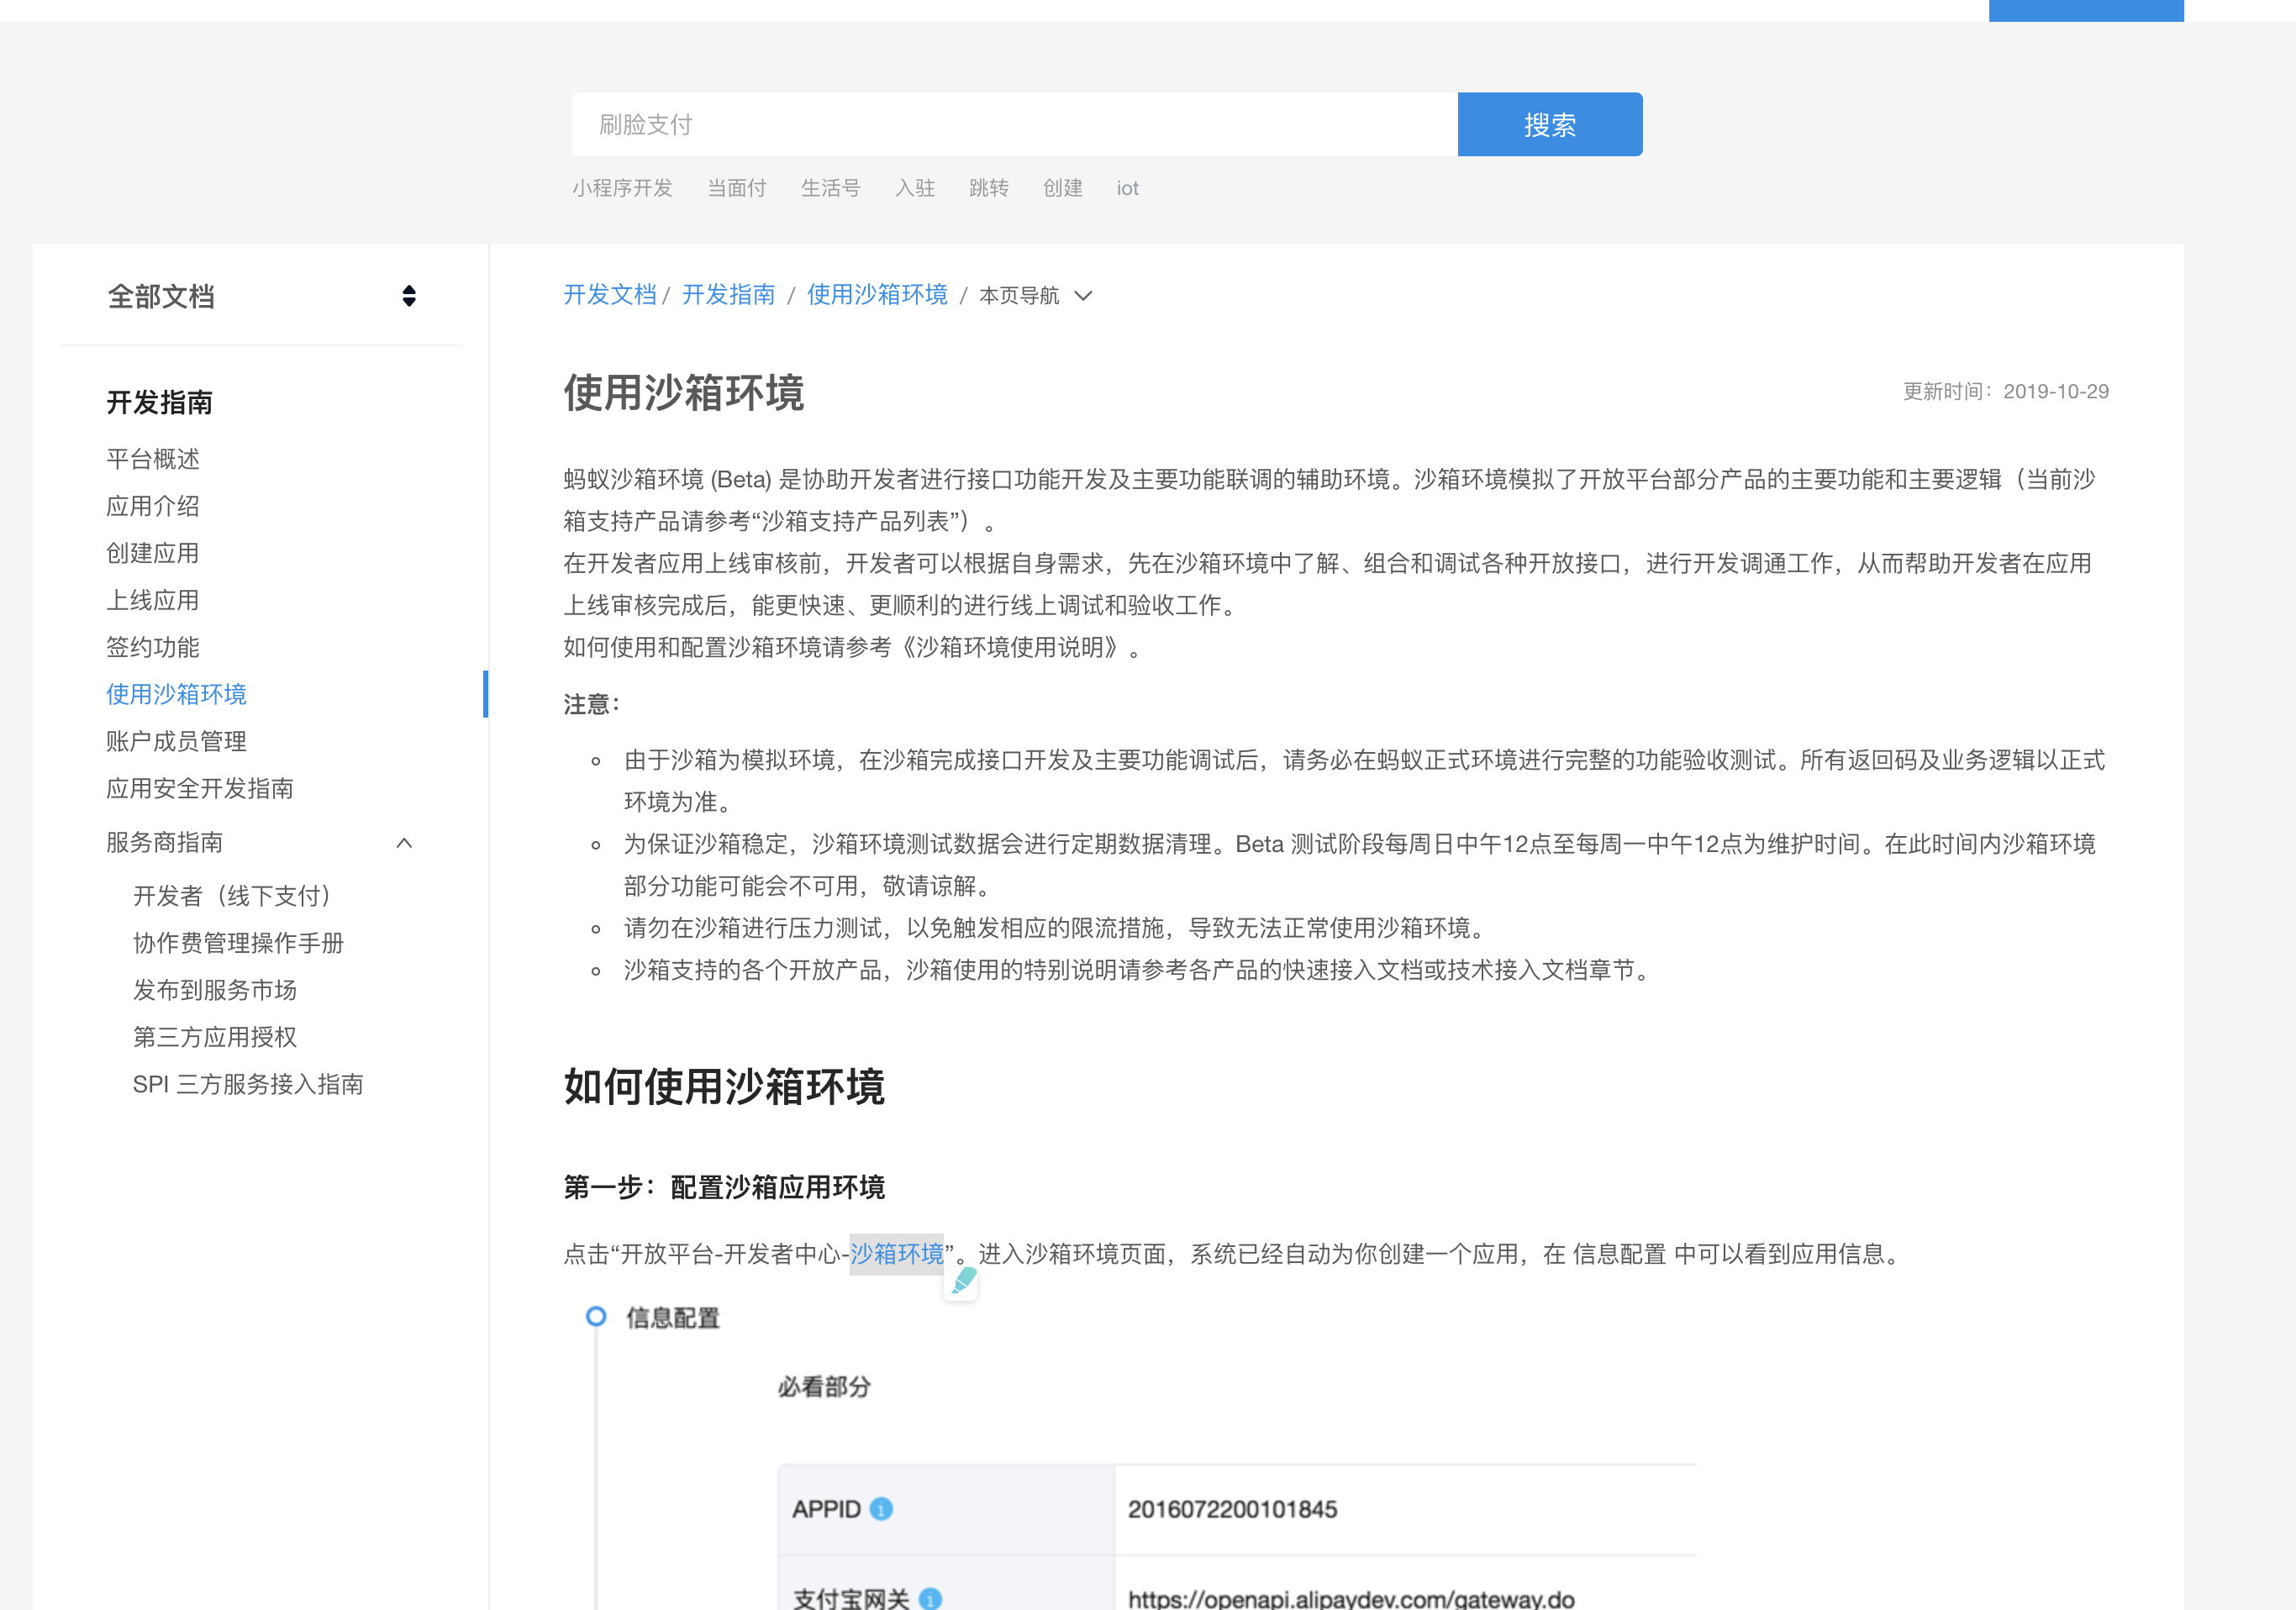Click the 开发指南 breadcrumb link
The image size is (2296, 1610).
[x=728, y=295]
